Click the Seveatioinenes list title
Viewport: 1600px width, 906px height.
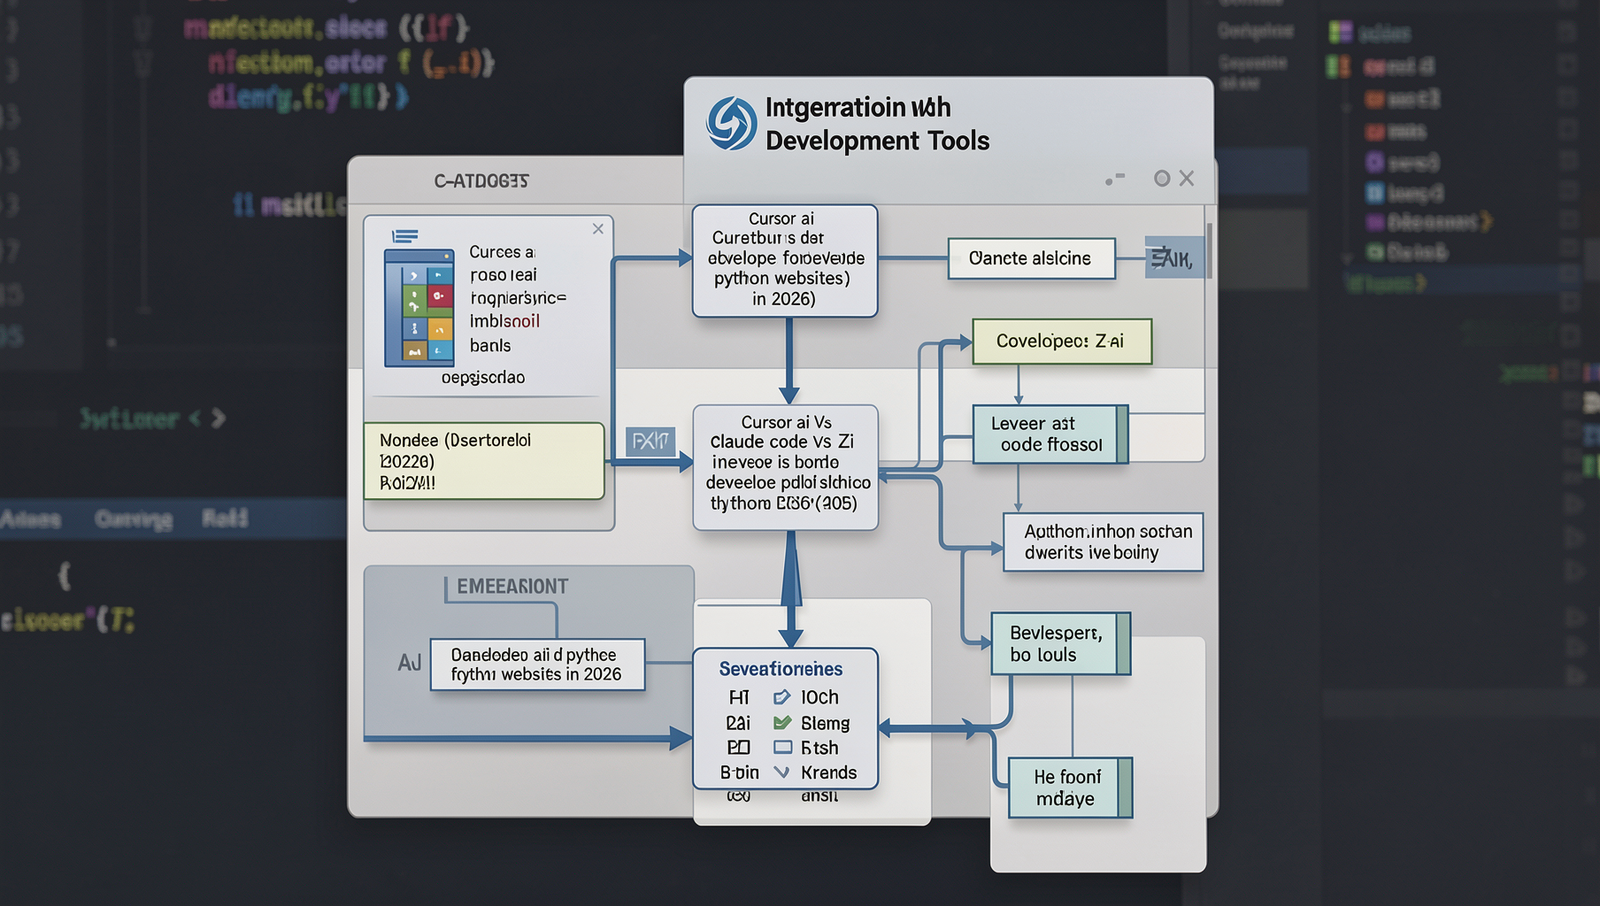781,669
